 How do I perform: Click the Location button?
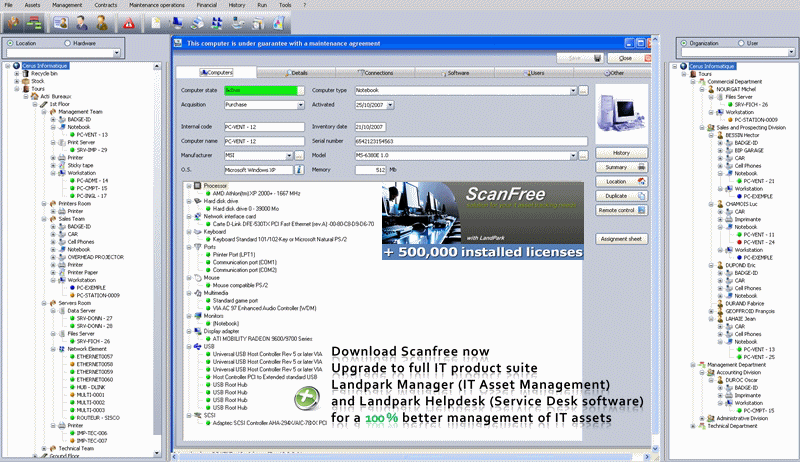coord(621,182)
